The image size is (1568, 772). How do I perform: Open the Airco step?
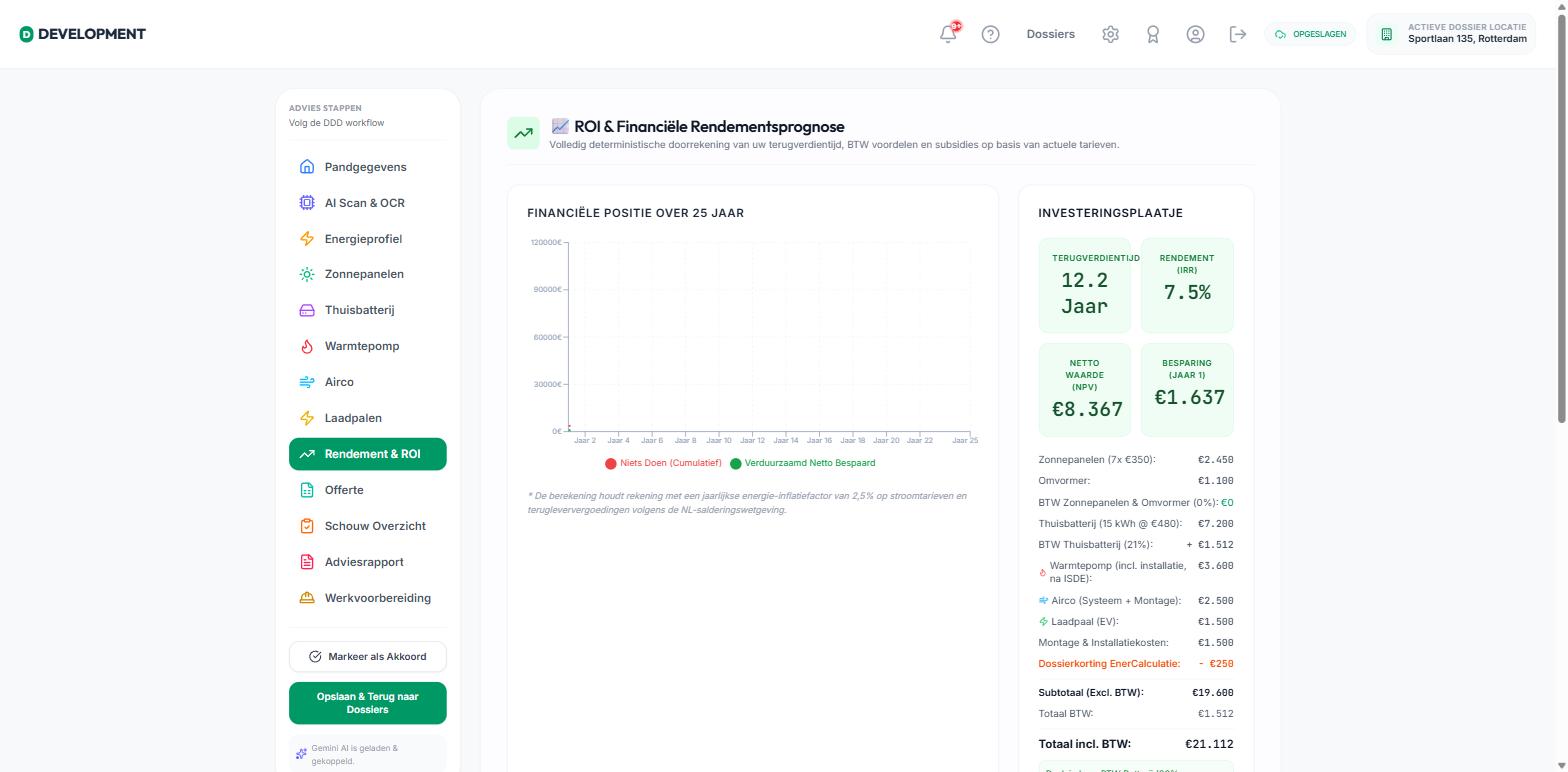(x=368, y=382)
